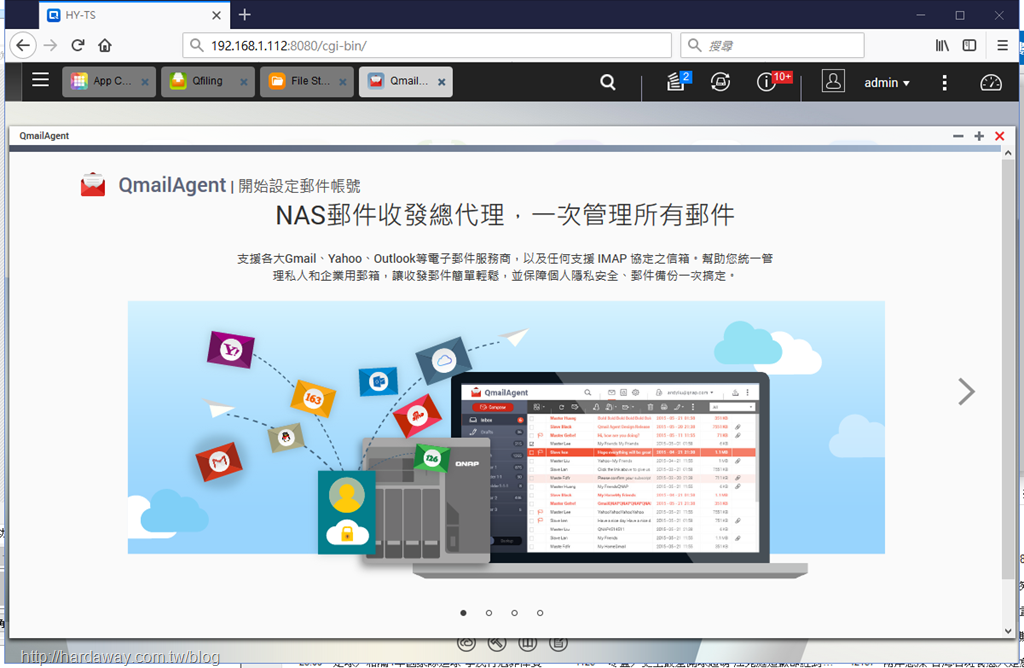Image resolution: width=1024 pixels, height=668 pixels.
Task: Click the description line starting '理私人和企業用郵箱'
Action: (505, 276)
